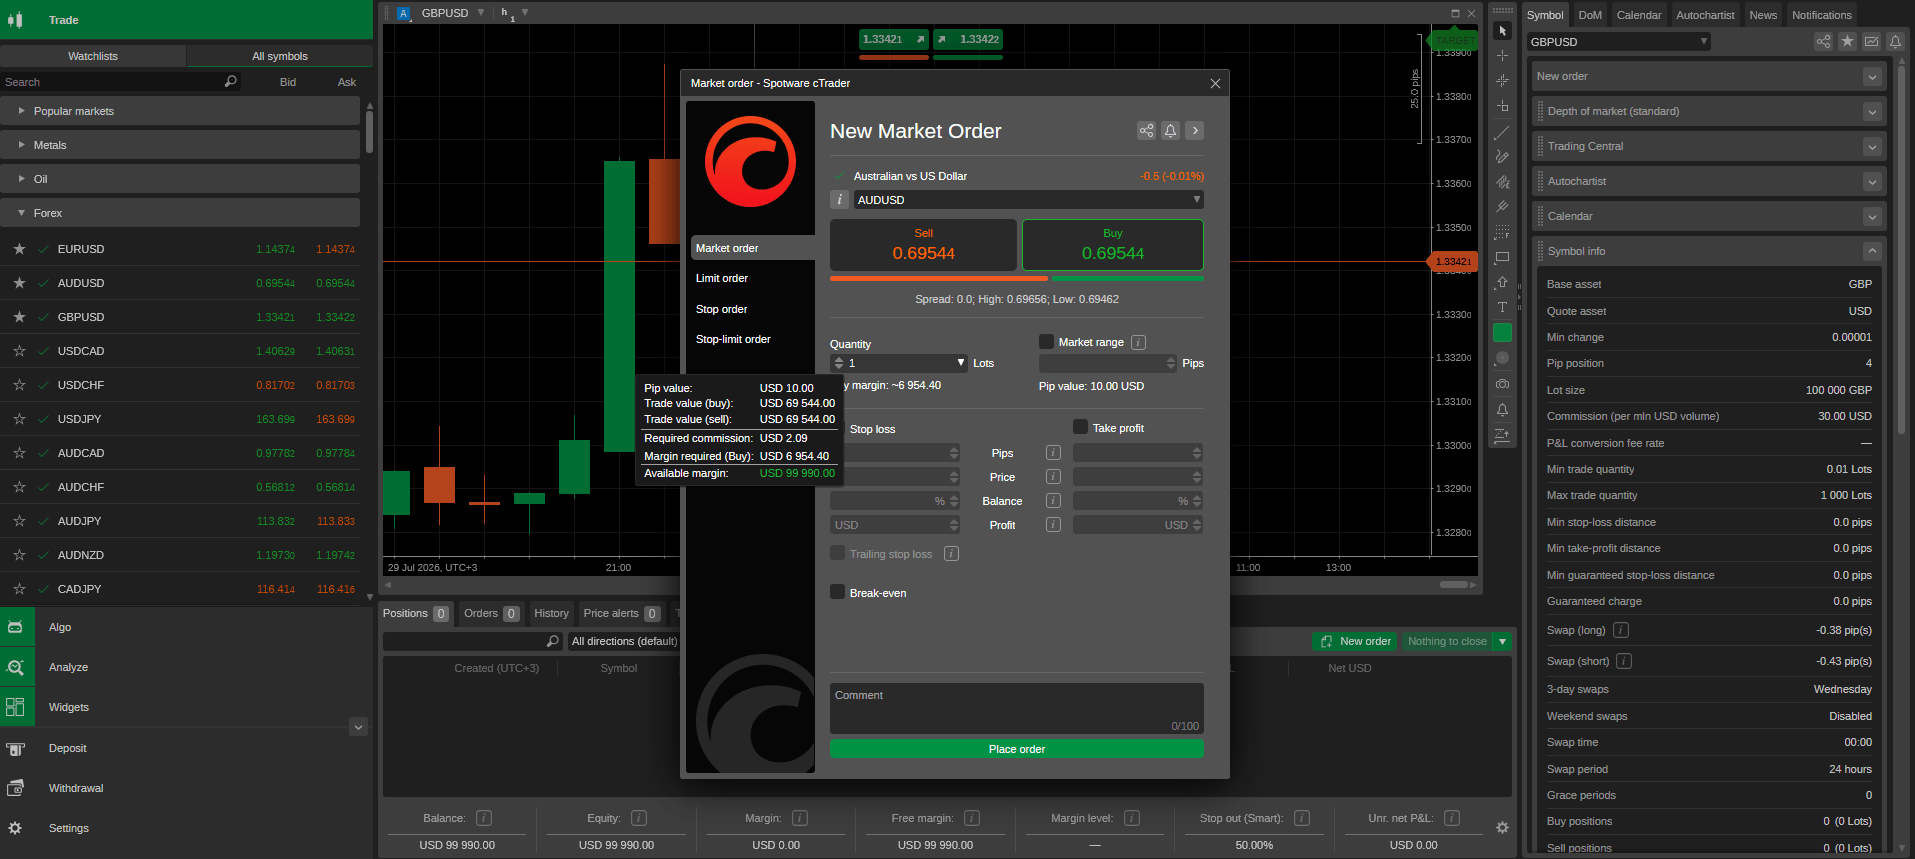Expand the Metals group
Image resolution: width=1915 pixels, height=859 pixels.
[x=180, y=145]
